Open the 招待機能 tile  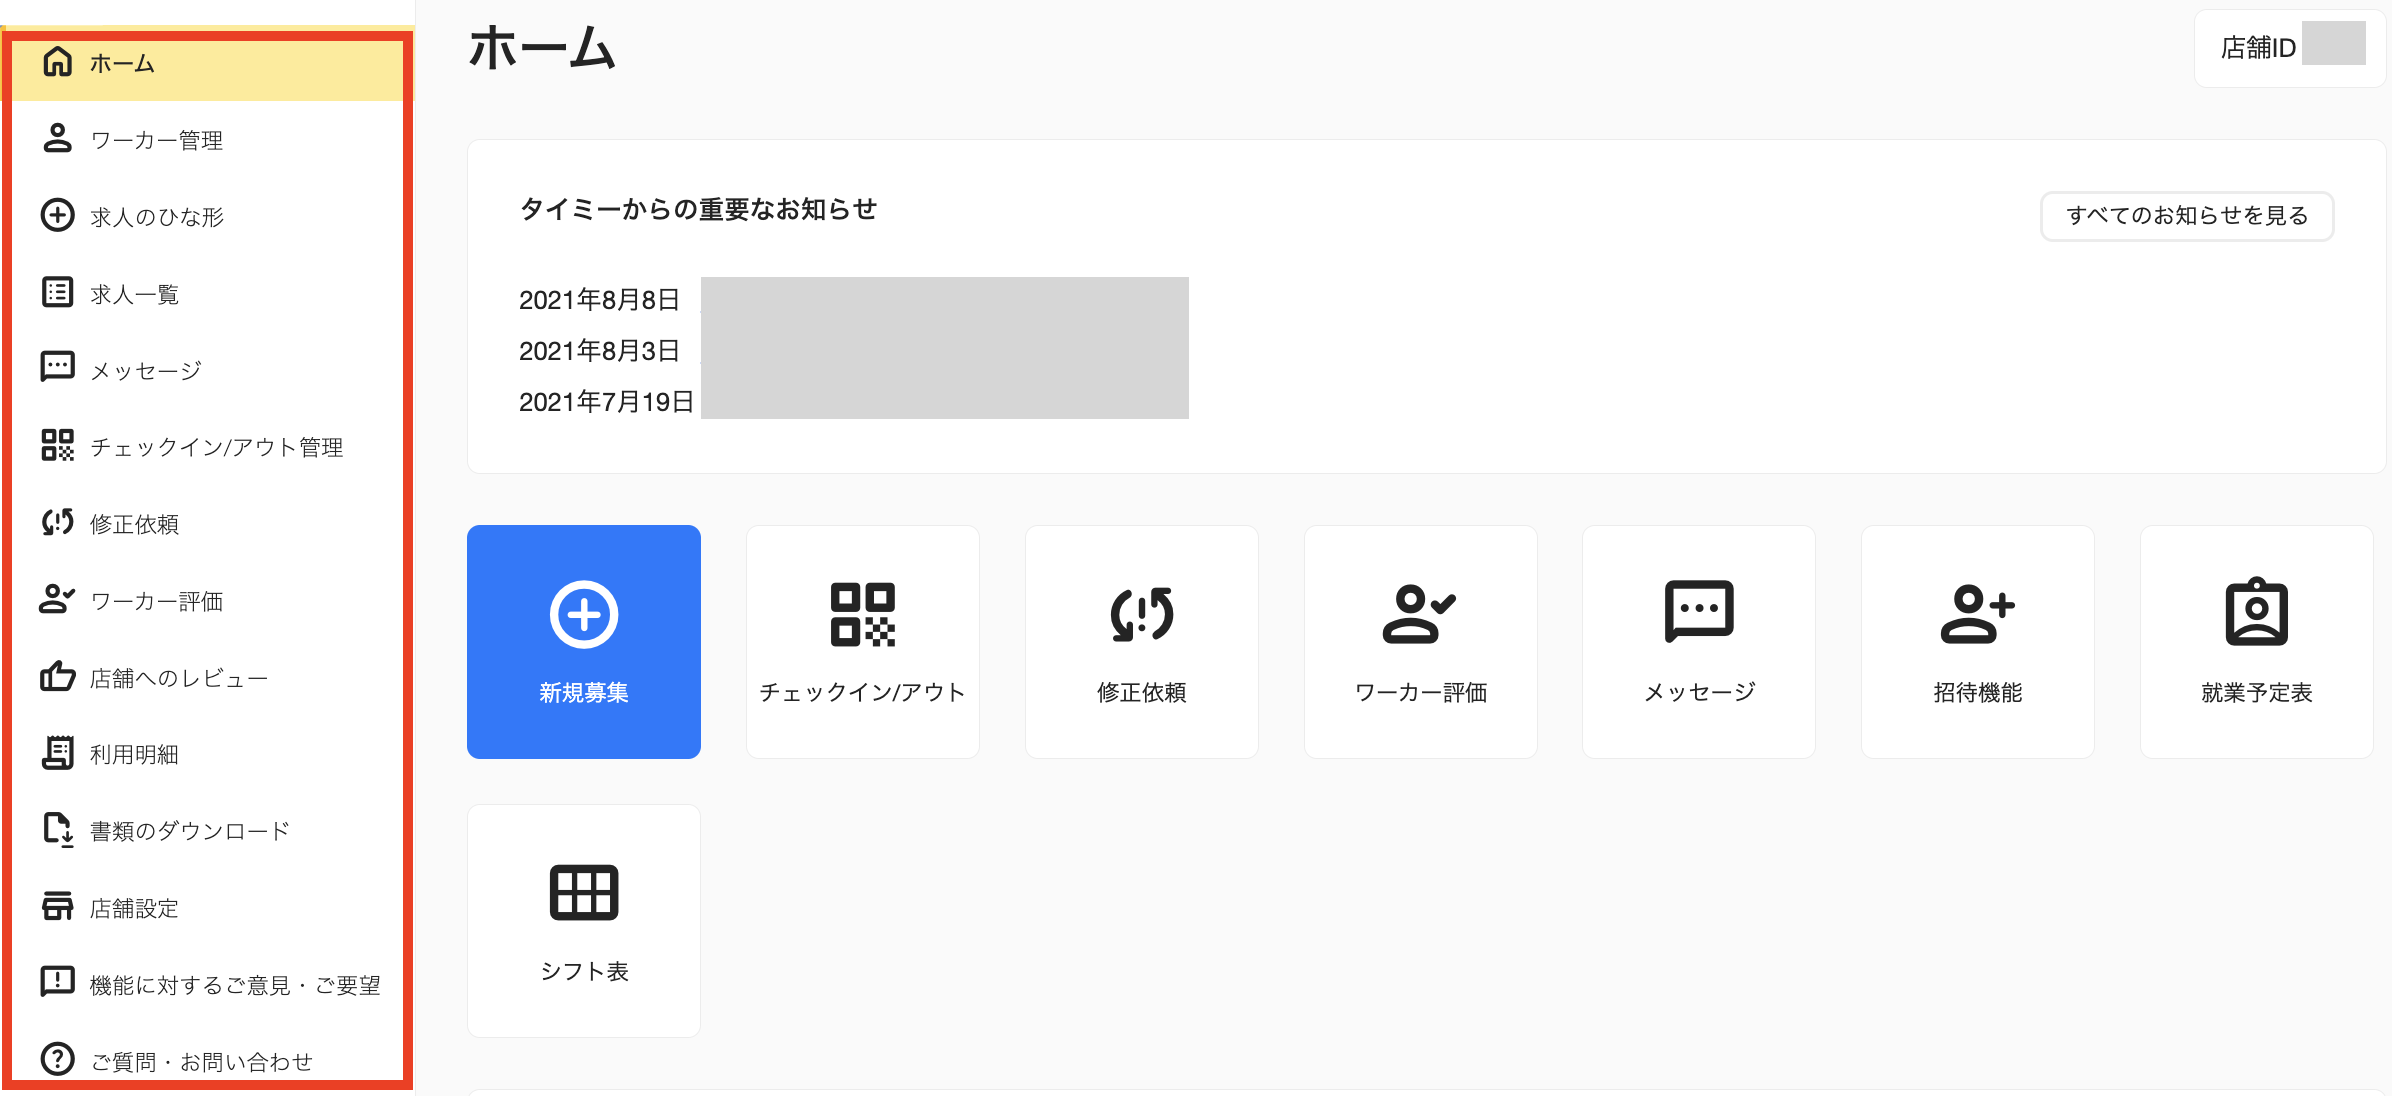(1978, 642)
